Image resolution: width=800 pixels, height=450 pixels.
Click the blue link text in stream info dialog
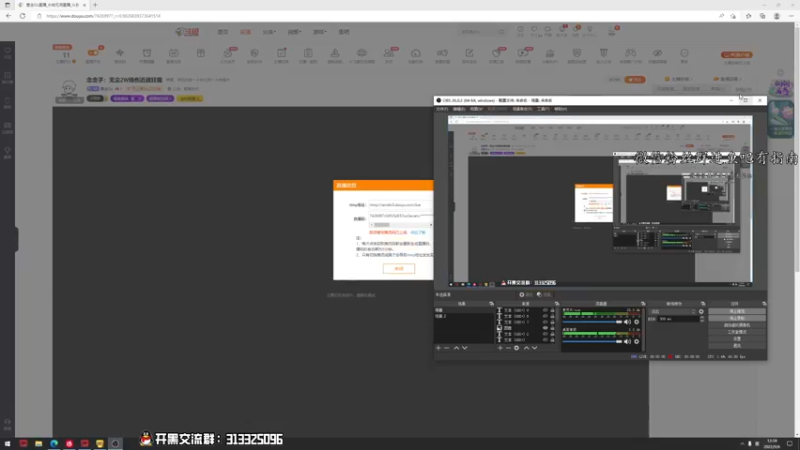click(418, 232)
